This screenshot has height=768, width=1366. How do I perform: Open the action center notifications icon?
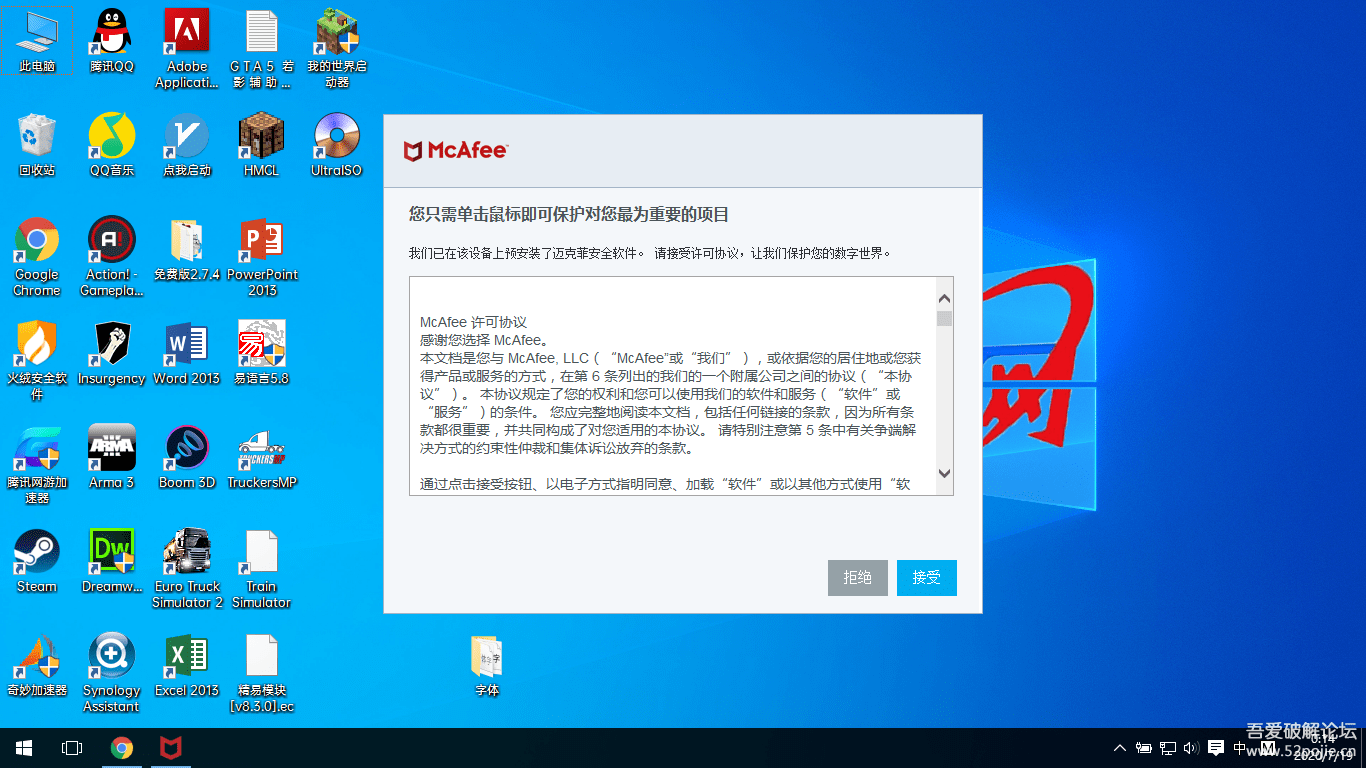(1216, 748)
